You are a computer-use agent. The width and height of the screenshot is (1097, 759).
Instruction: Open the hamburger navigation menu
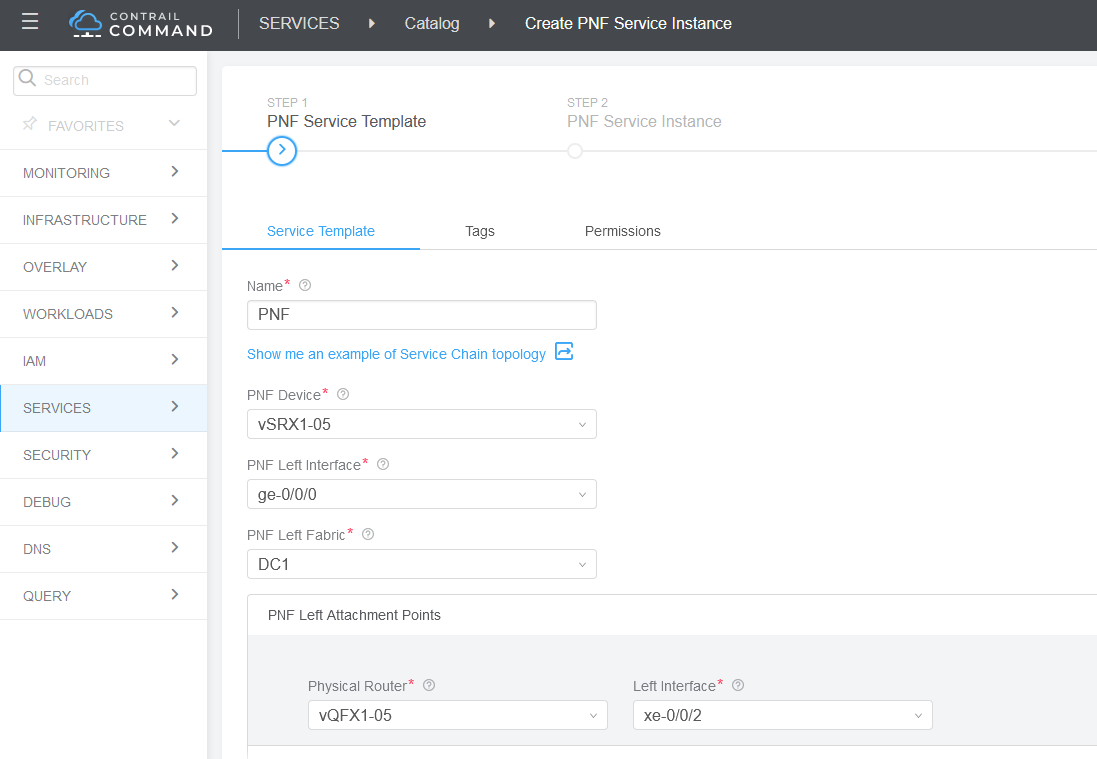30,22
